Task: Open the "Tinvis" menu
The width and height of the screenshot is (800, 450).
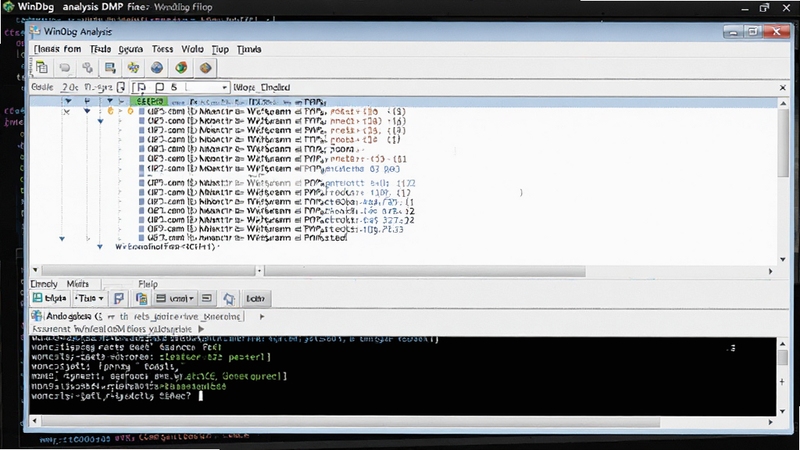Action: coord(249,49)
